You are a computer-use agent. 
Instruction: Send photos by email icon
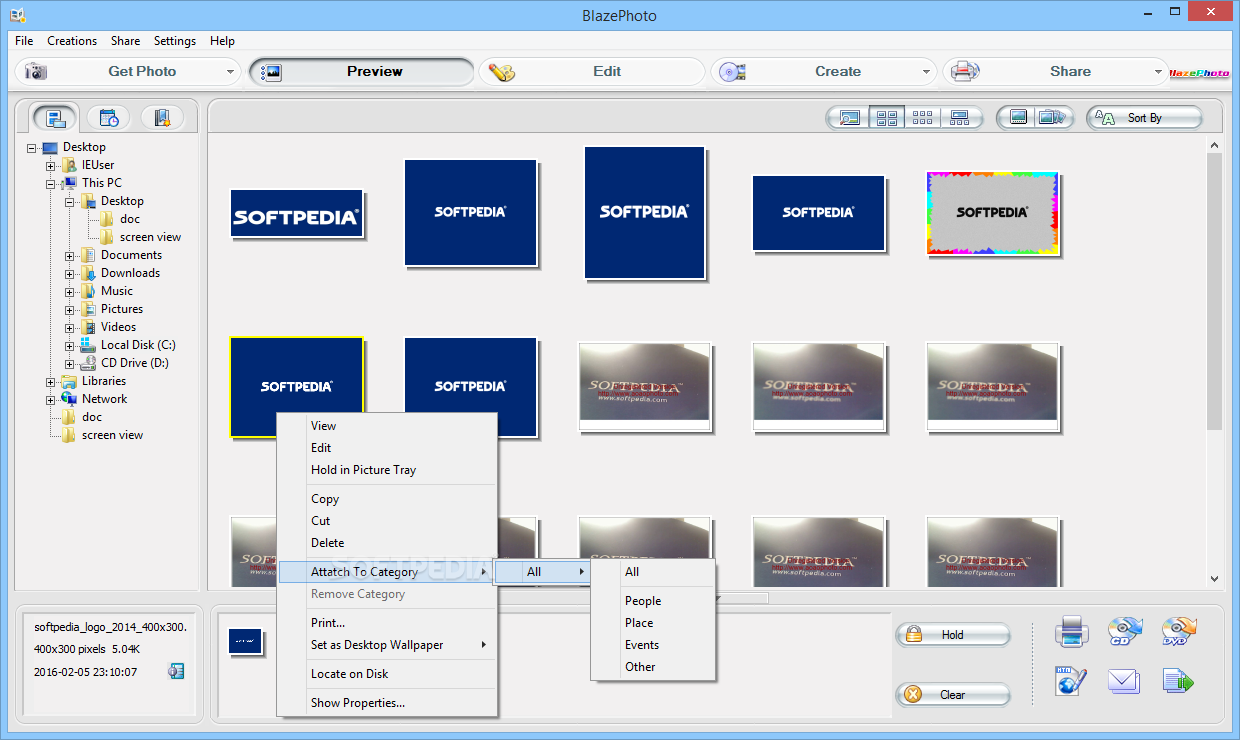1124,681
